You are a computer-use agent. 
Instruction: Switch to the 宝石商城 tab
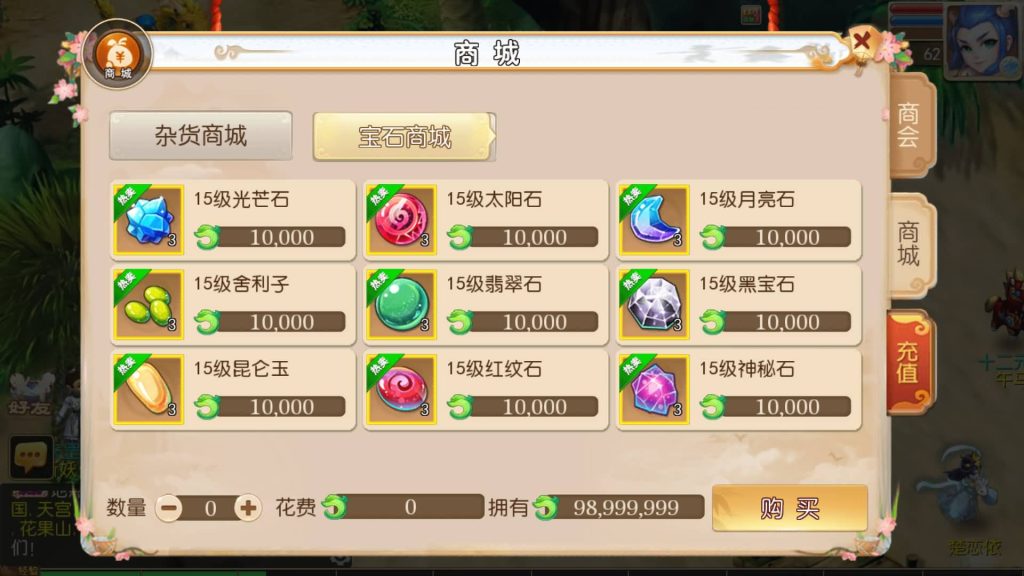(404, 136)
